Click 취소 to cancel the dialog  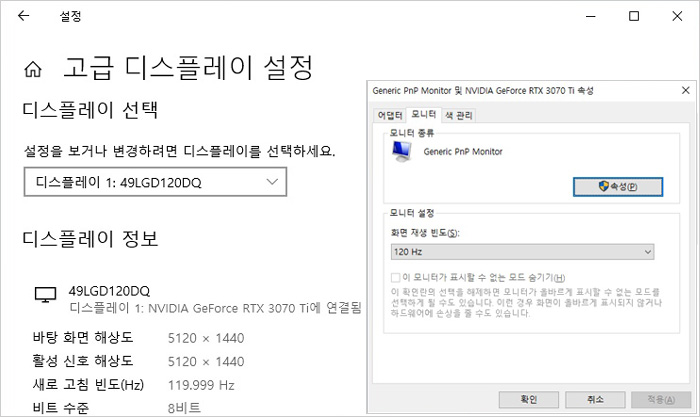(596, 399)
